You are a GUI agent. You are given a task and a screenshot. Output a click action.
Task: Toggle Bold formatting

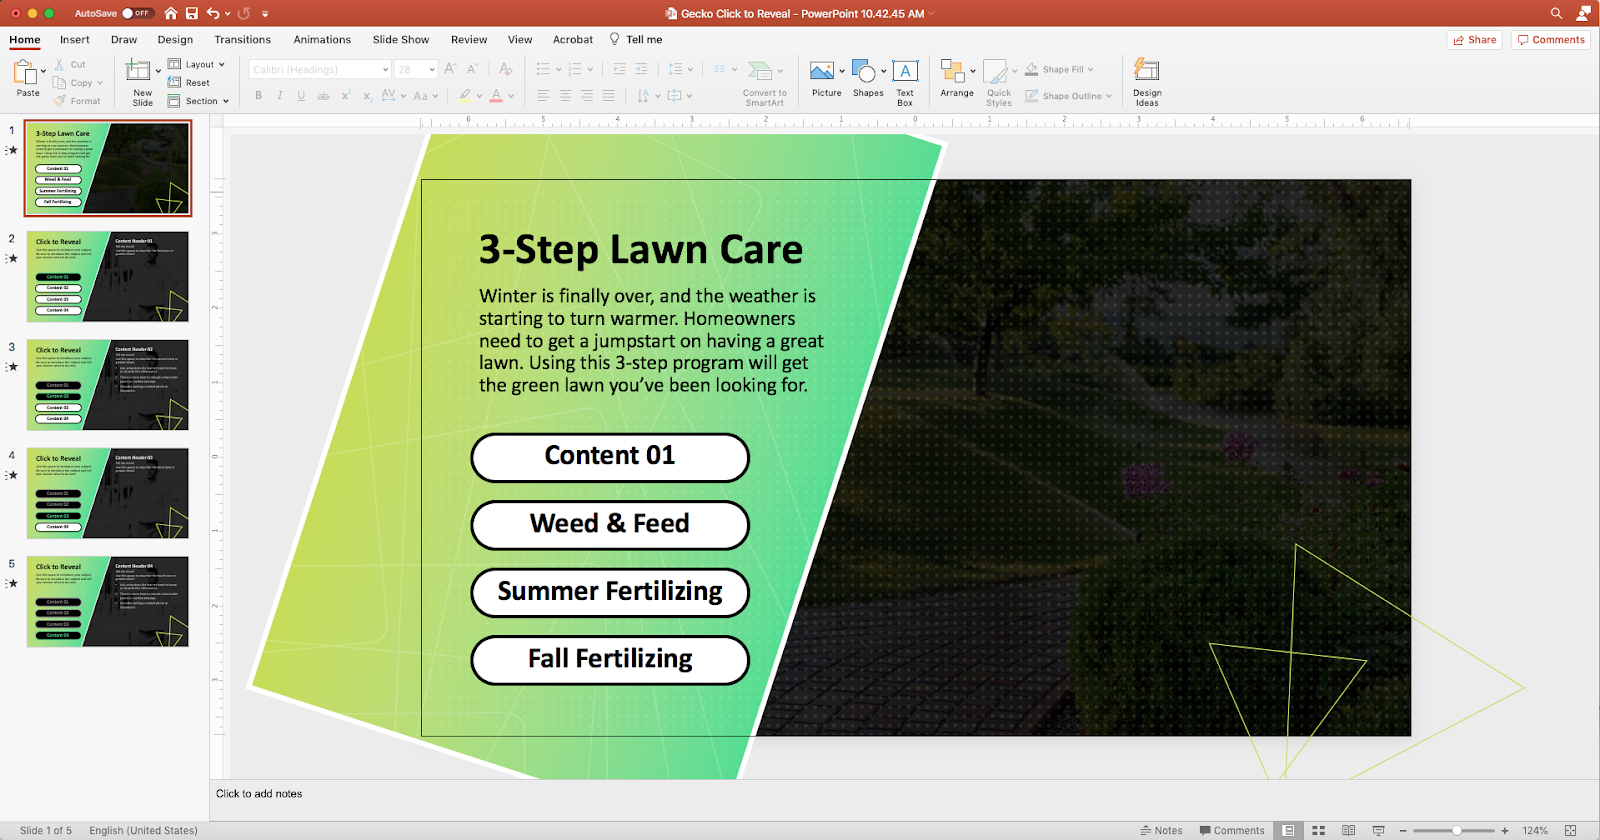point(258,96)
